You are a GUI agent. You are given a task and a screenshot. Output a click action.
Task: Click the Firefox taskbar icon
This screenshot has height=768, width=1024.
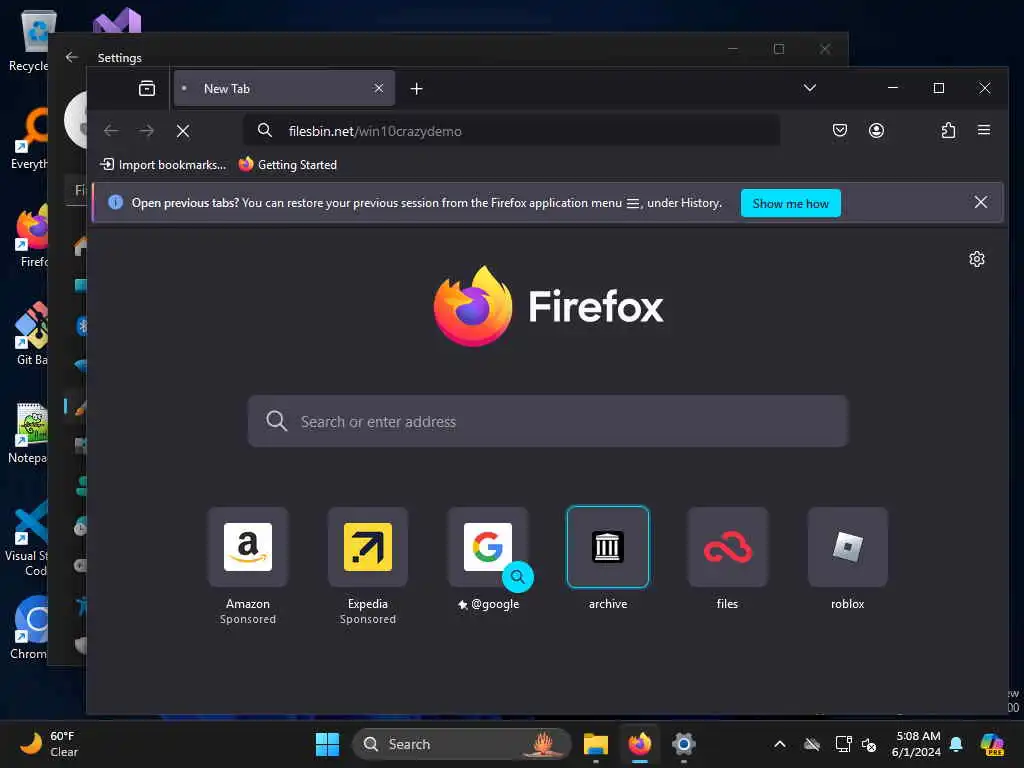pyautogui.click(x=640, y=744)
